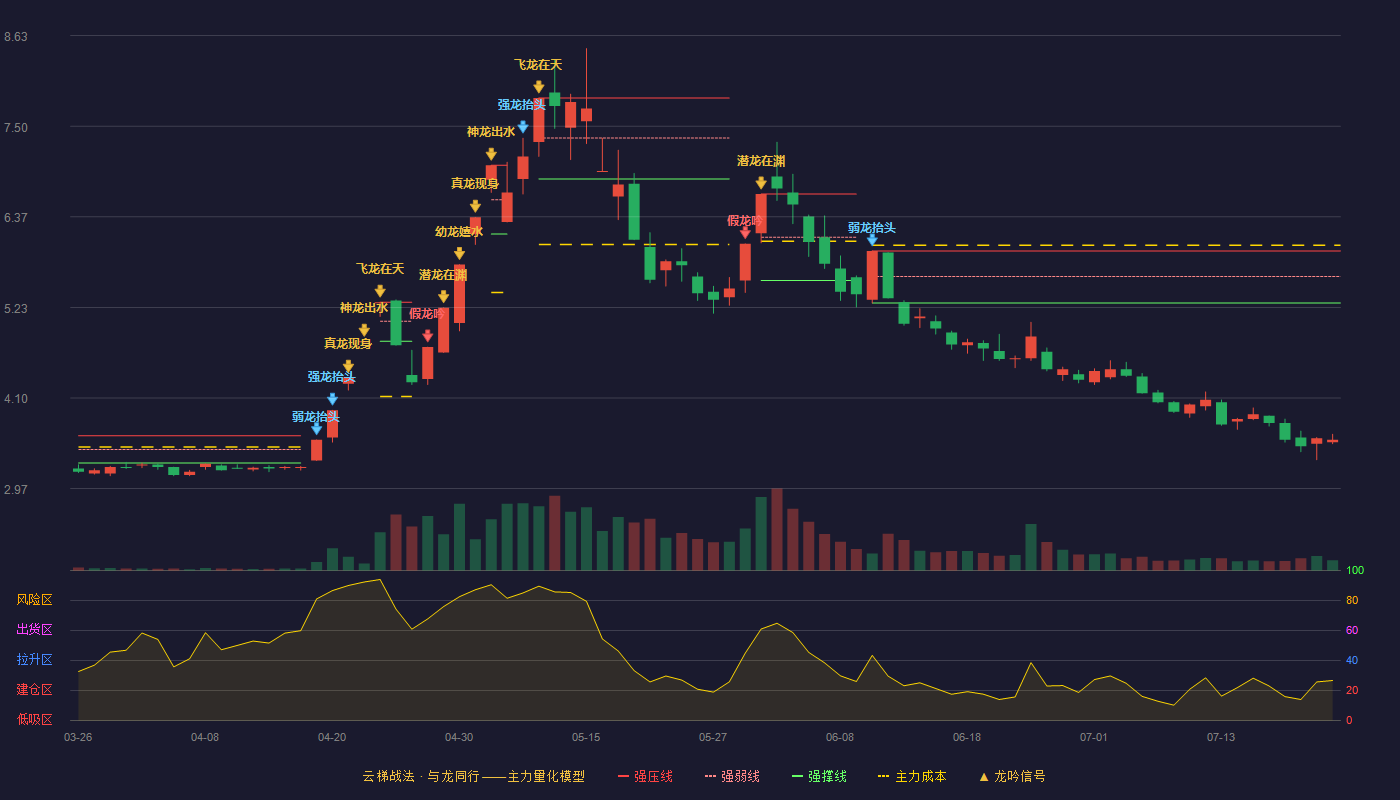Image resolution: width=1400 pixels, height=800 pixels.
Task: Click the 飞龙在天 arrow marker near the peak
Action: 538,87
